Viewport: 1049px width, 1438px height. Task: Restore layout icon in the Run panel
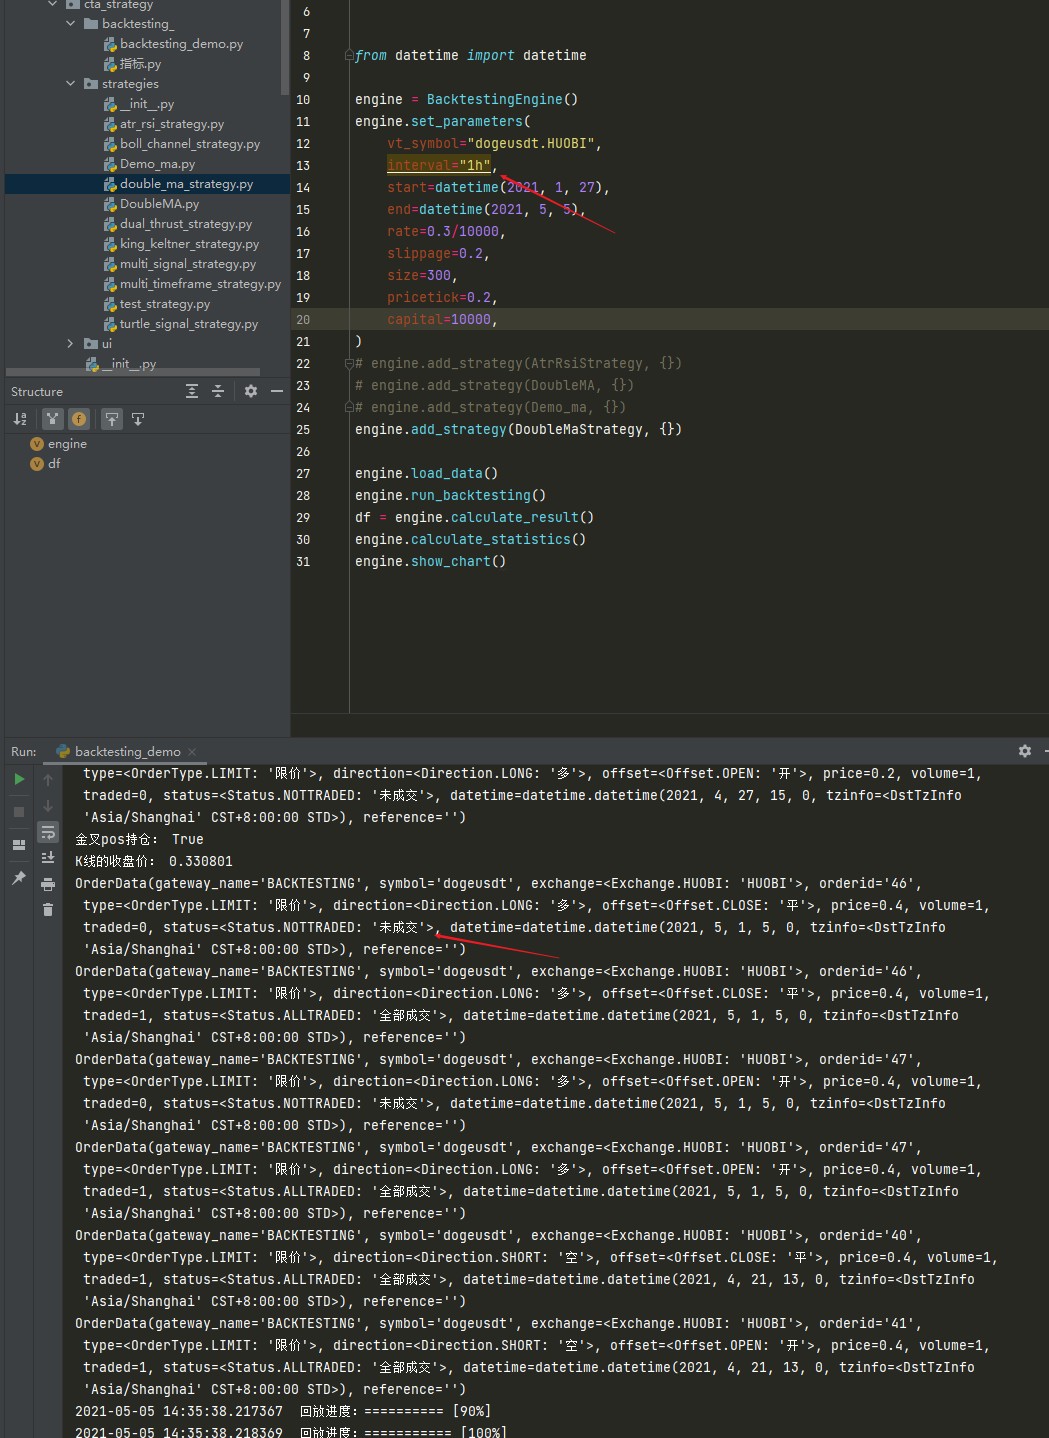(x=19, y=845)
